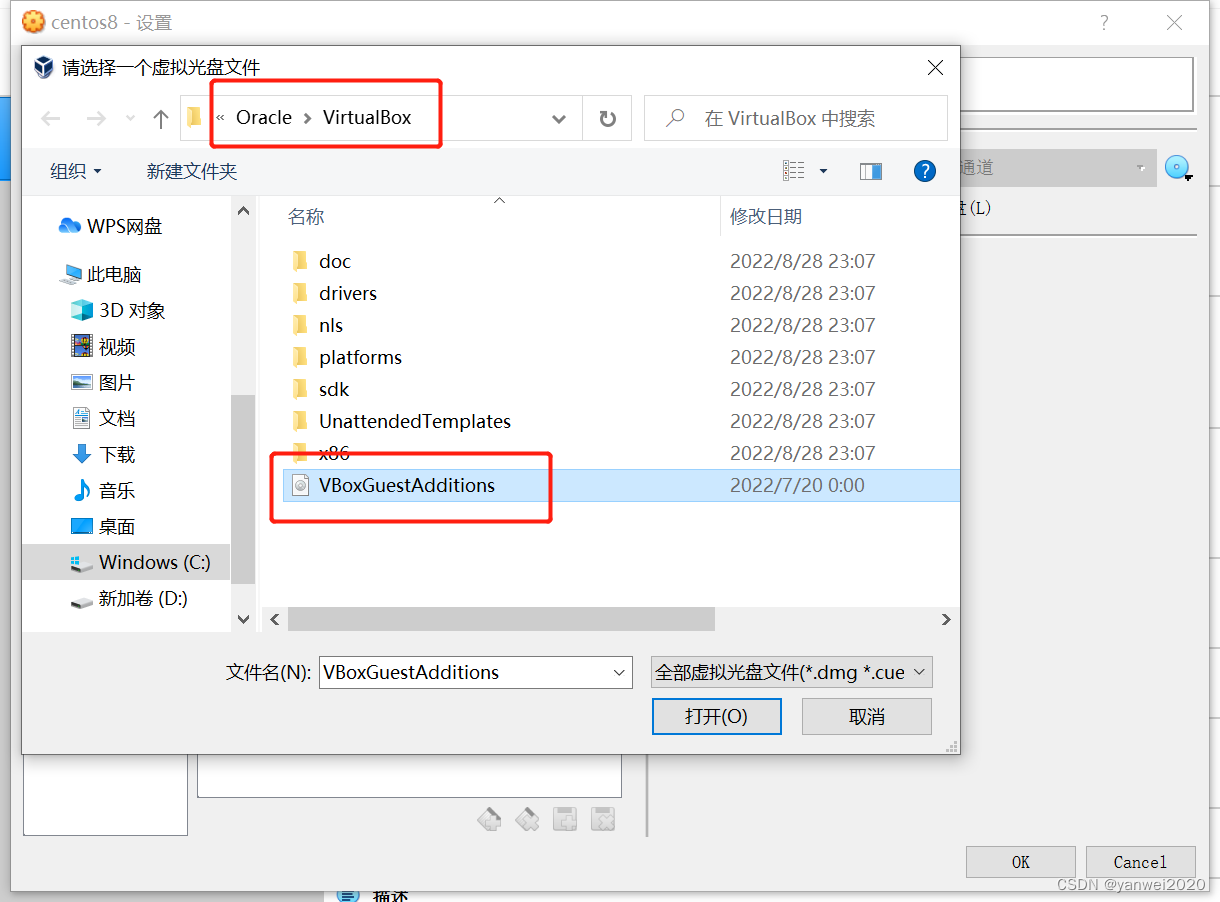Close the file chooser dialog
This screenshot has height=902, width=1220.
click(x=935, y=68)
